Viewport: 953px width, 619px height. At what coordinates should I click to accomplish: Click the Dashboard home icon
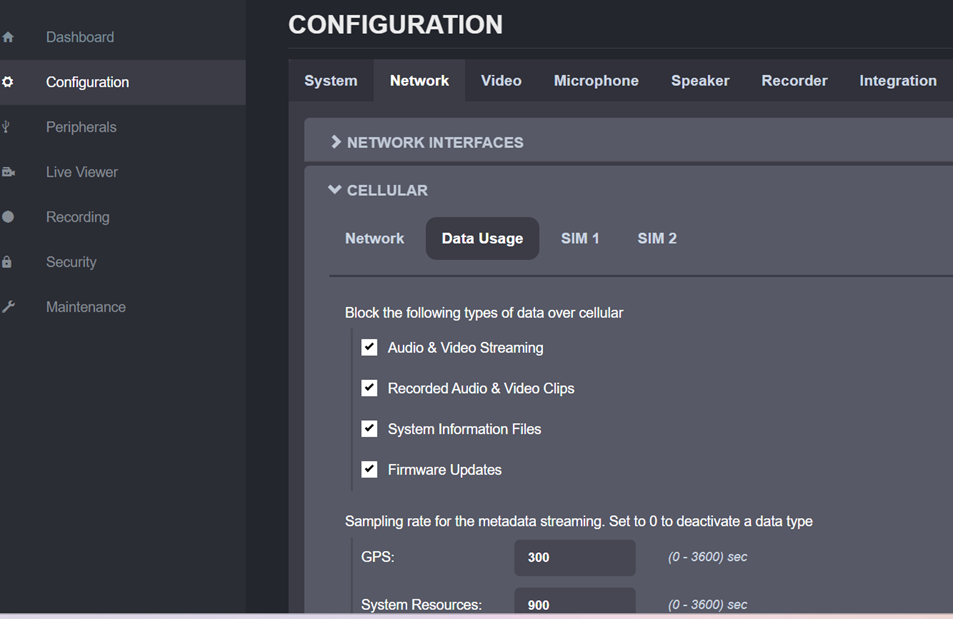8,37
